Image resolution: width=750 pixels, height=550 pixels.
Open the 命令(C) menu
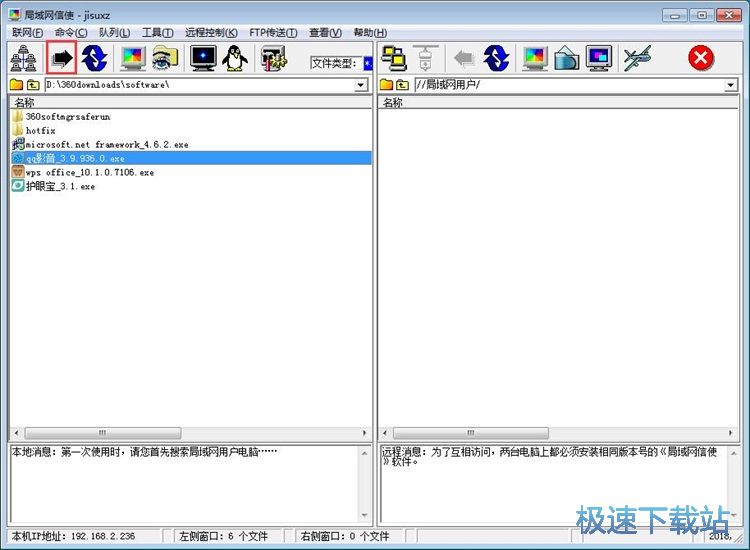click(71, 33)
